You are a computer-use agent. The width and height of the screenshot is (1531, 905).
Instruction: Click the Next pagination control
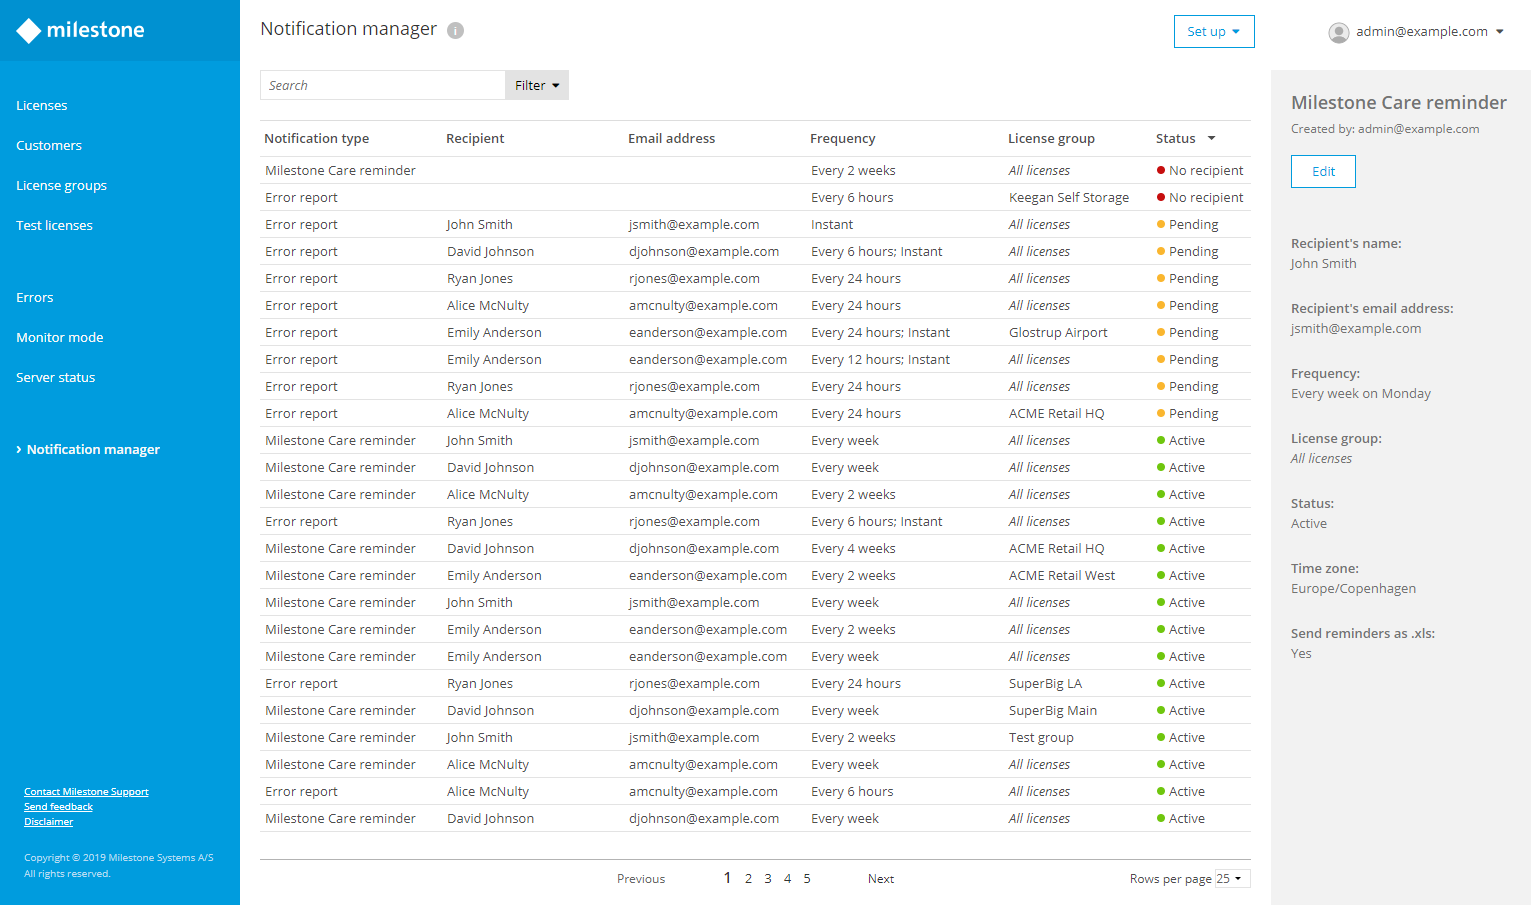click(880, 878)
